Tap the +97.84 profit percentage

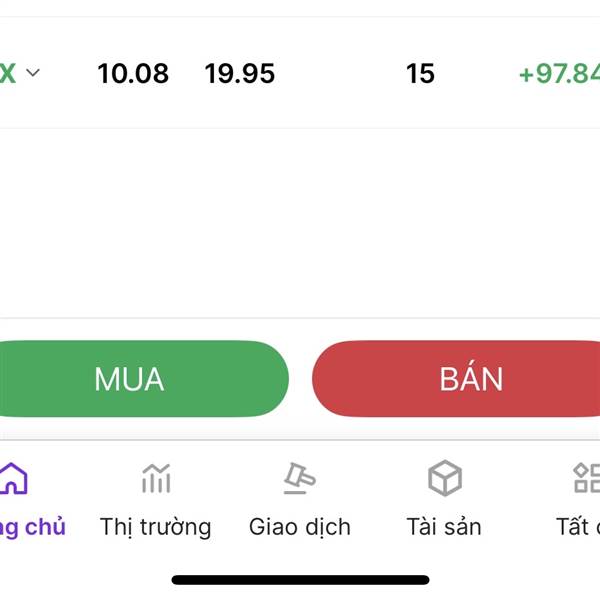tap(559, 73)
